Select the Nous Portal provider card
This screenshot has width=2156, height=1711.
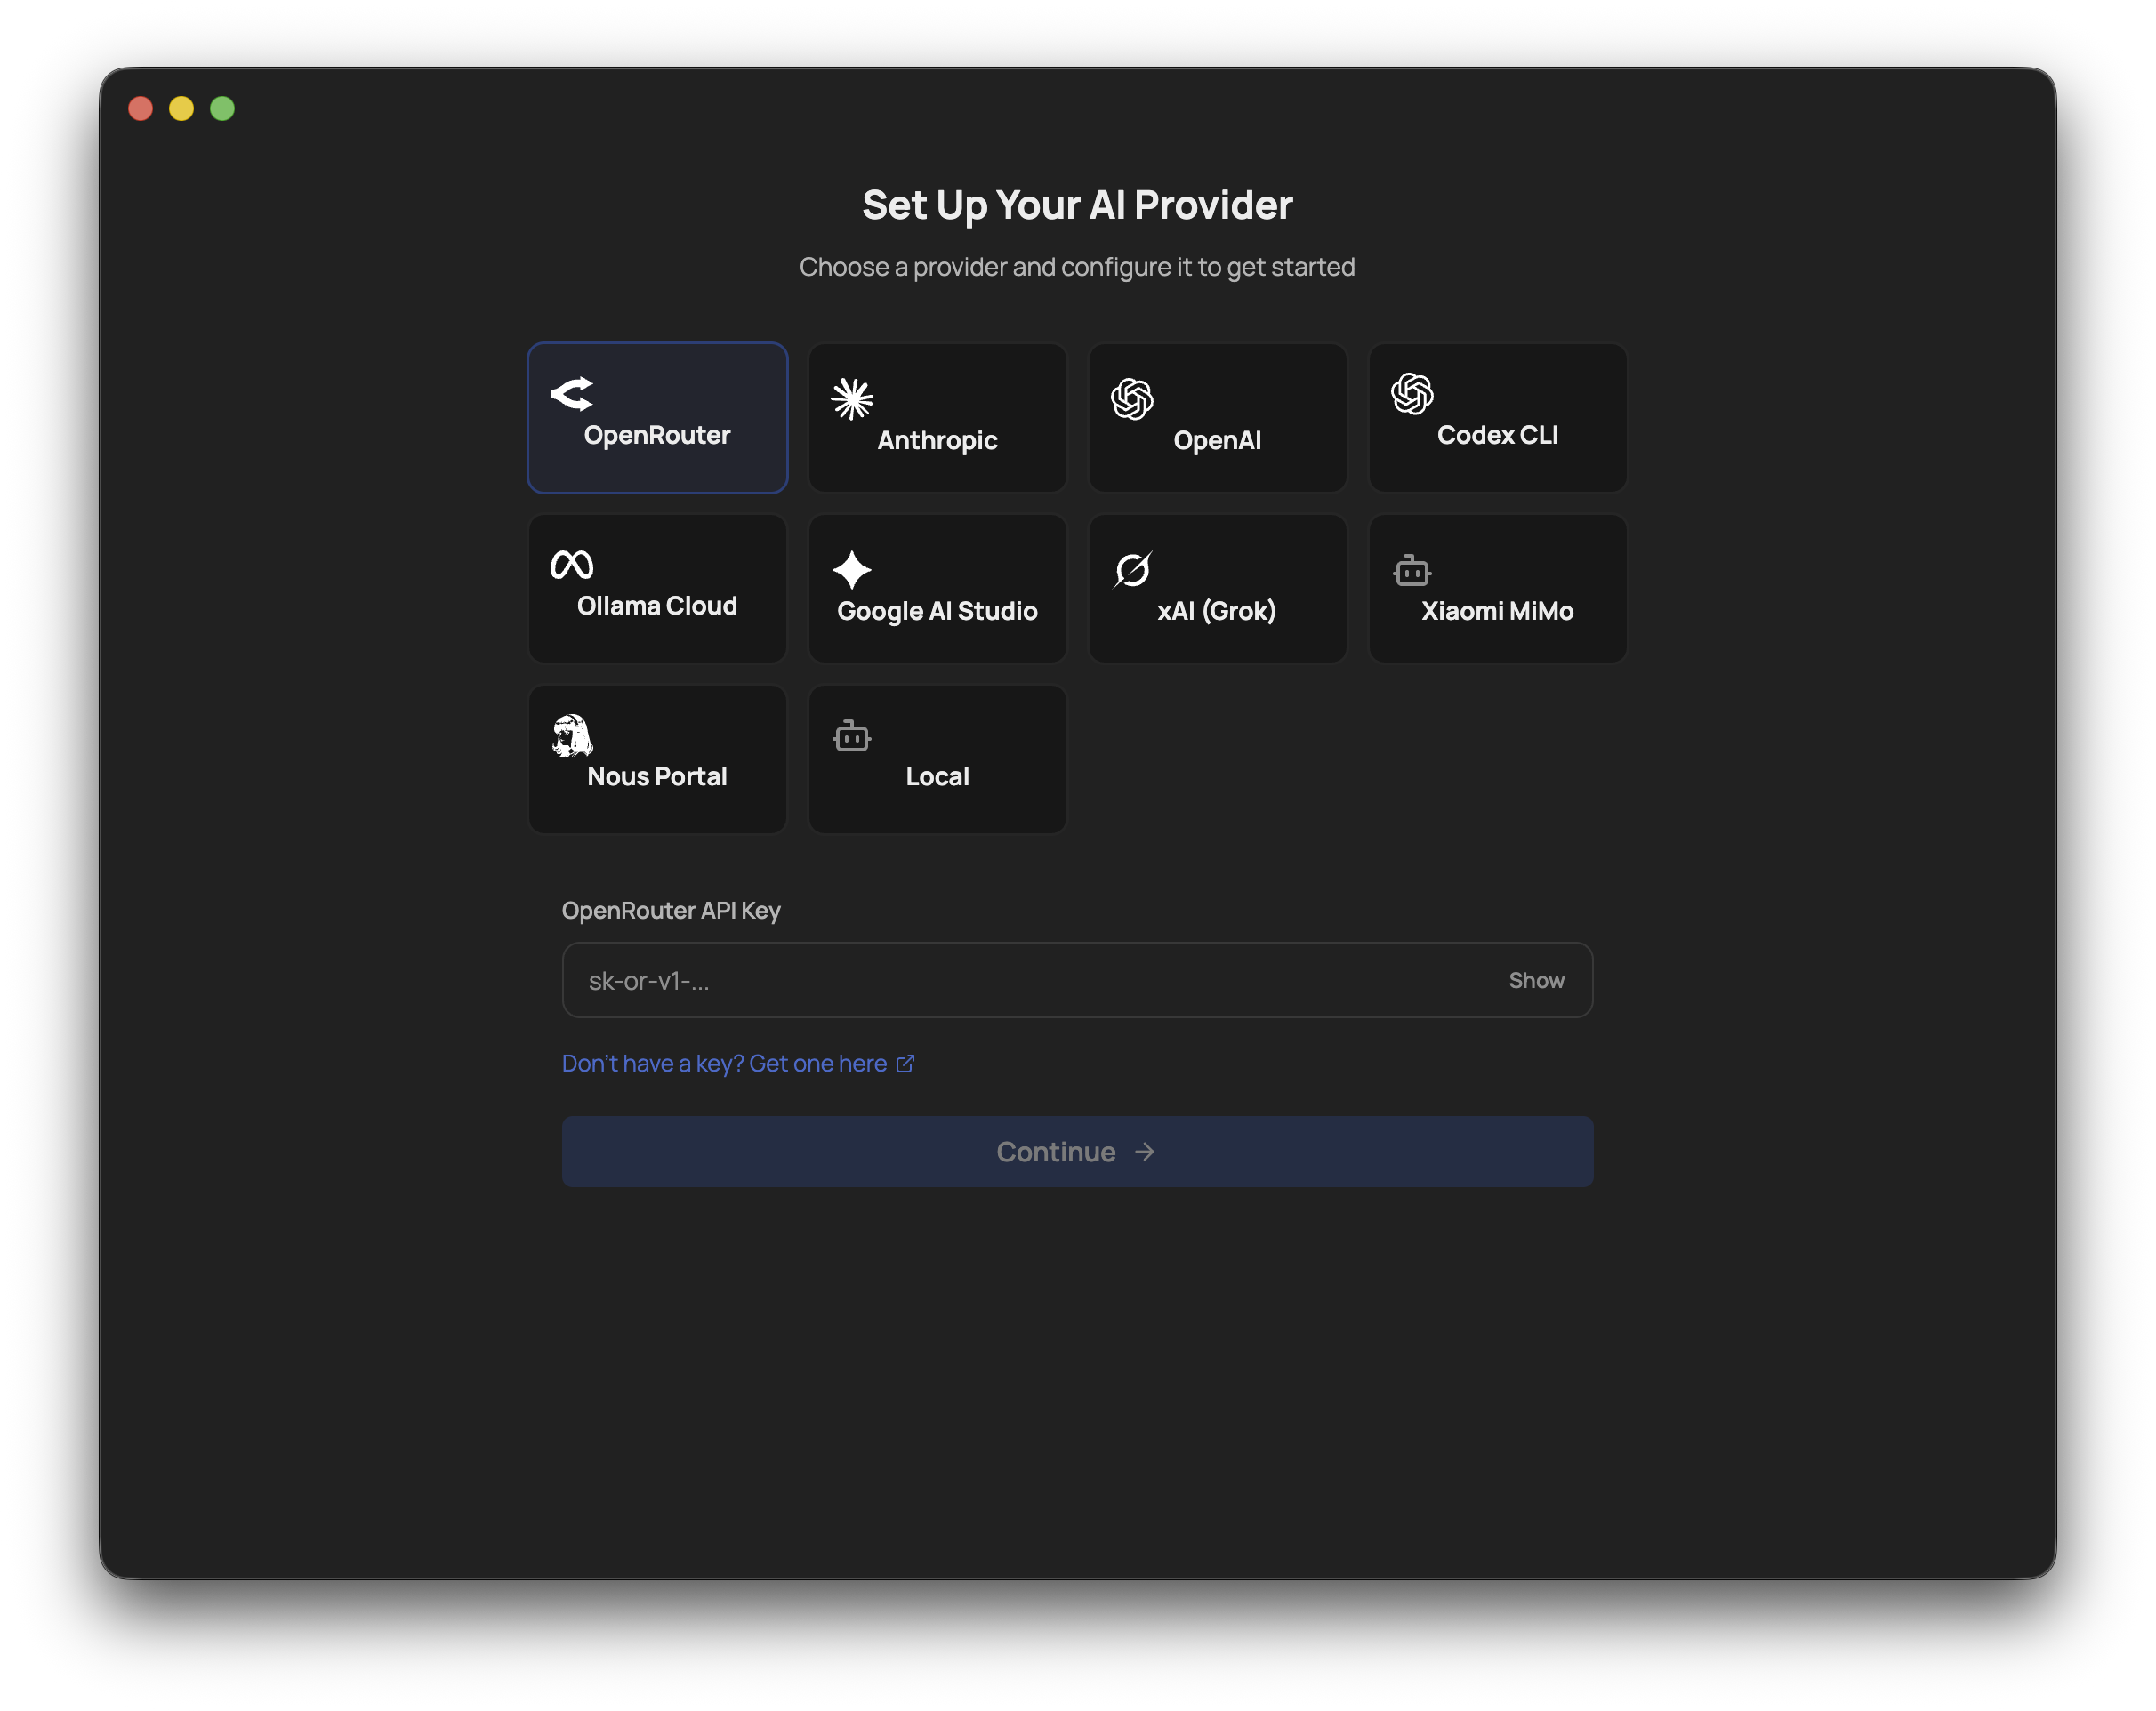click(657, 759)
